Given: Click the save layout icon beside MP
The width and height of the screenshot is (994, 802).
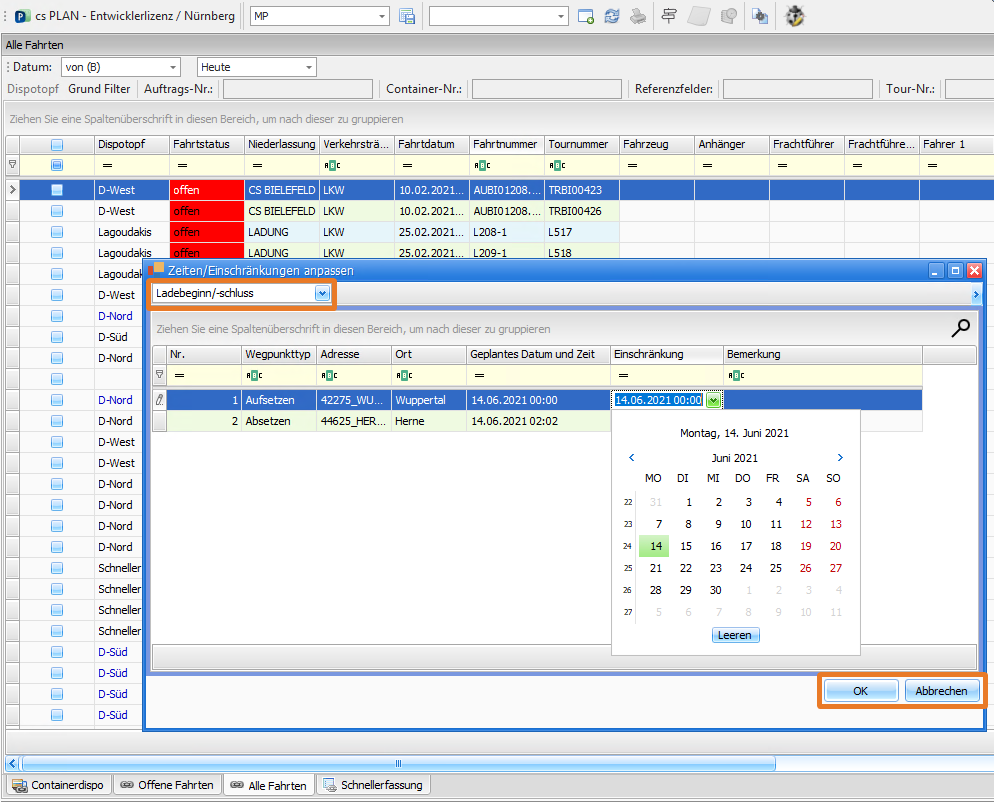Looking at the screenshot, I should coord(407,16).
